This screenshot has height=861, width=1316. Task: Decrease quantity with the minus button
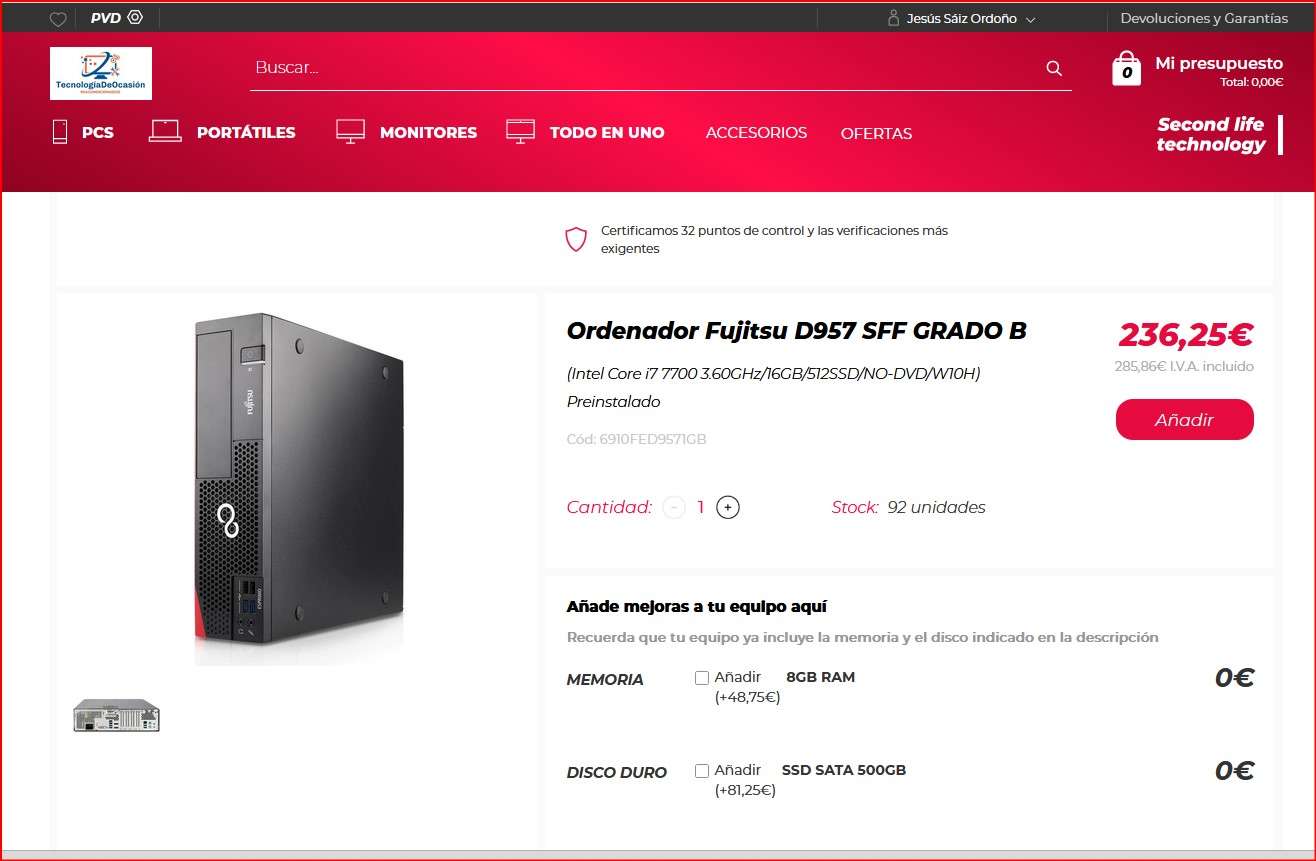click(674, 507)
